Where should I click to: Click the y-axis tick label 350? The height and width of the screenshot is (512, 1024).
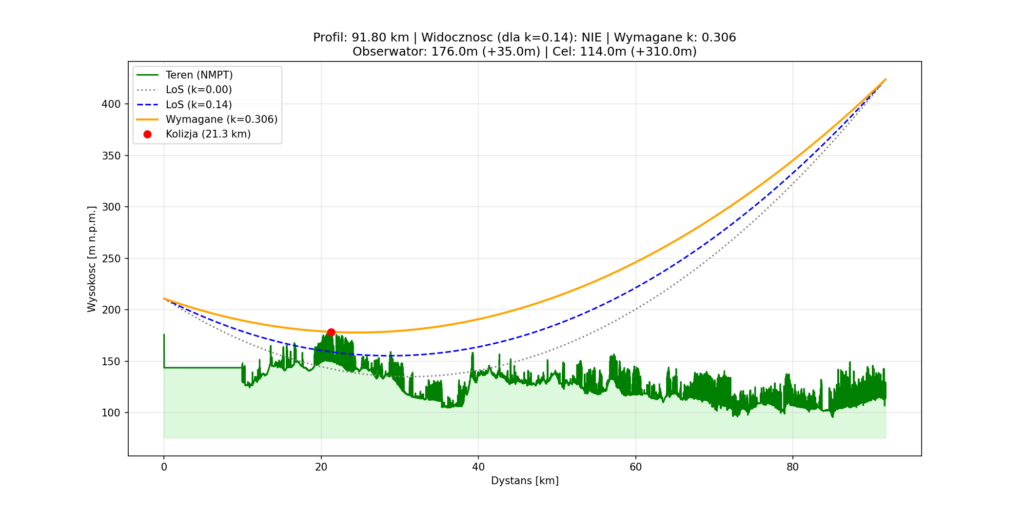click(111, 156)
